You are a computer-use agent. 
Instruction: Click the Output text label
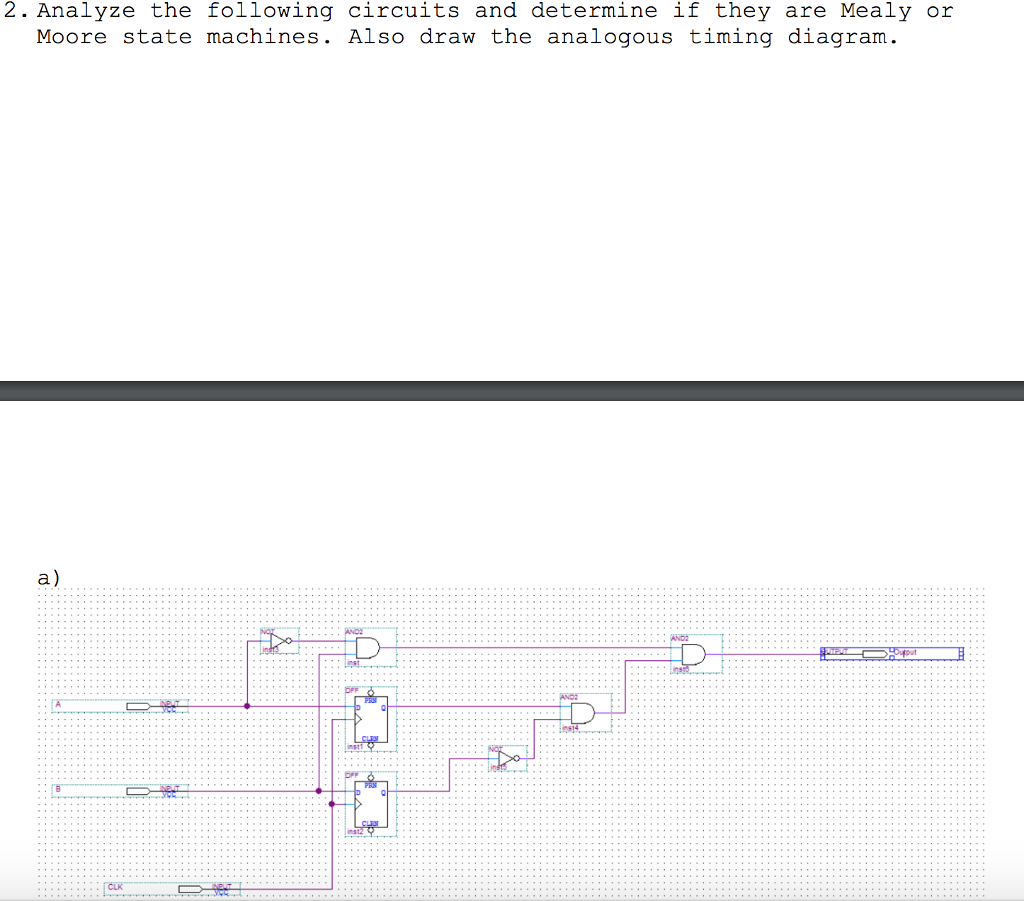pyautogui.click(x=904, y=652)
